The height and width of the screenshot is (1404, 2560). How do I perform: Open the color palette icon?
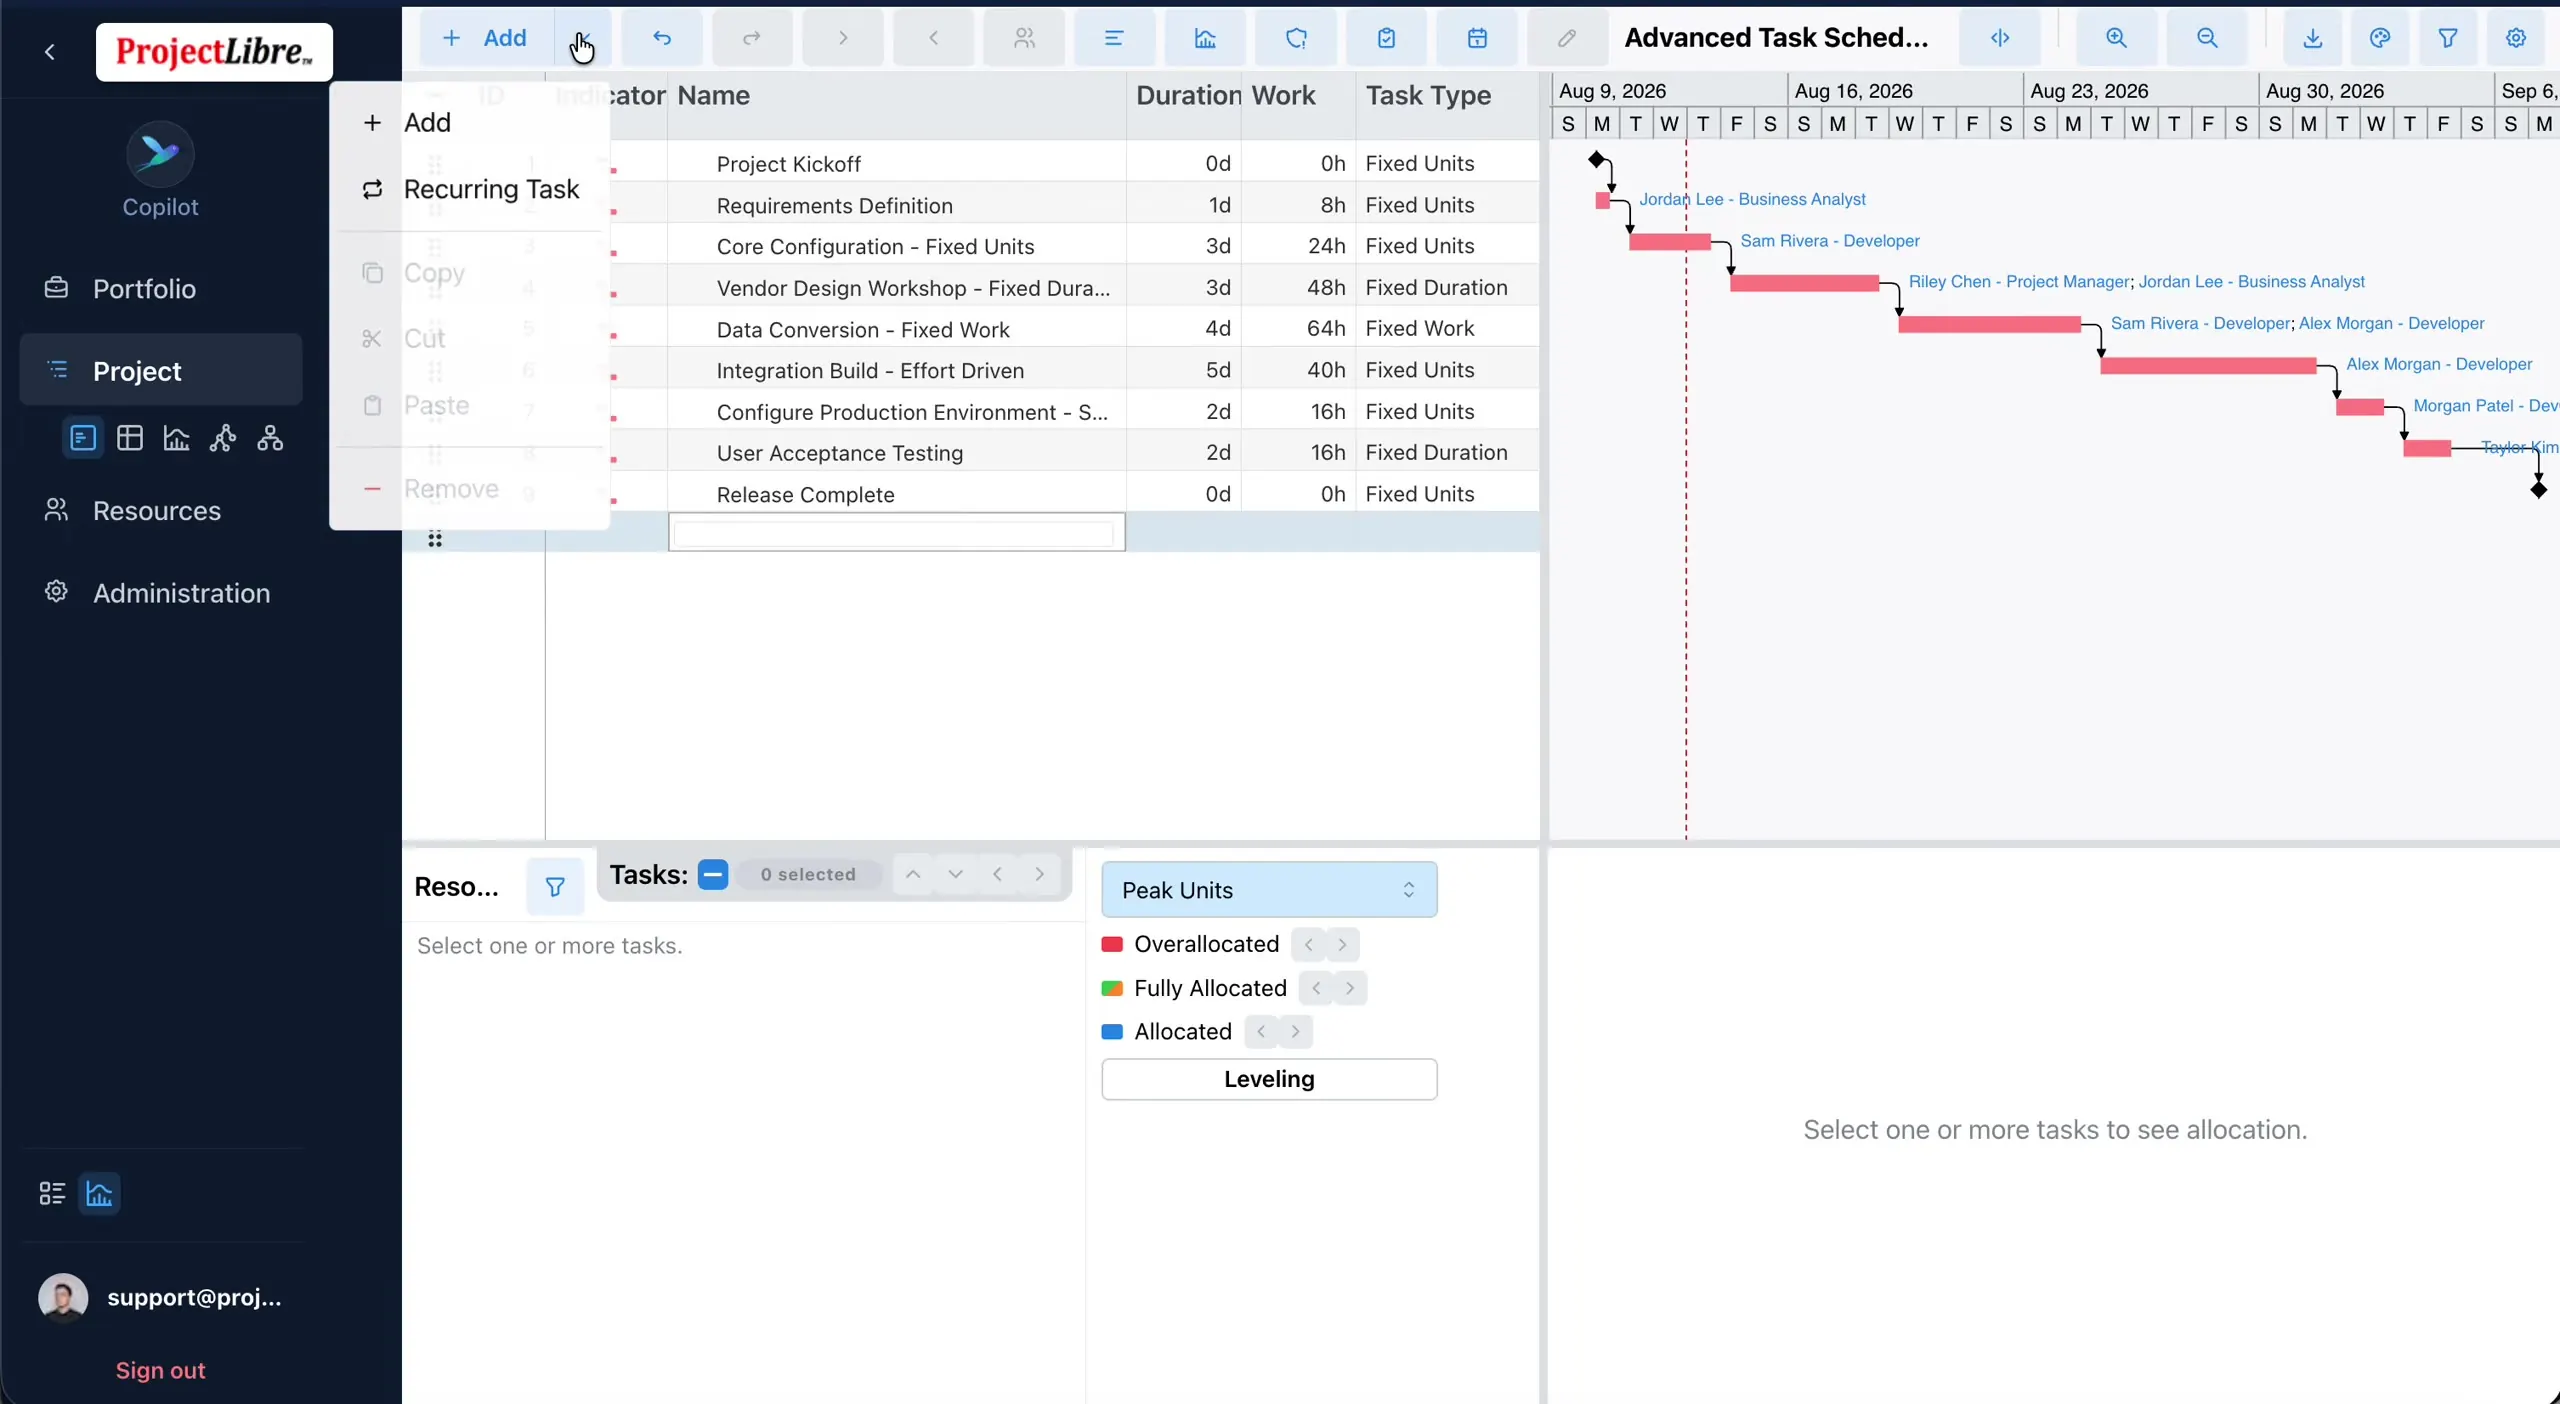[x=2380, y=38]
